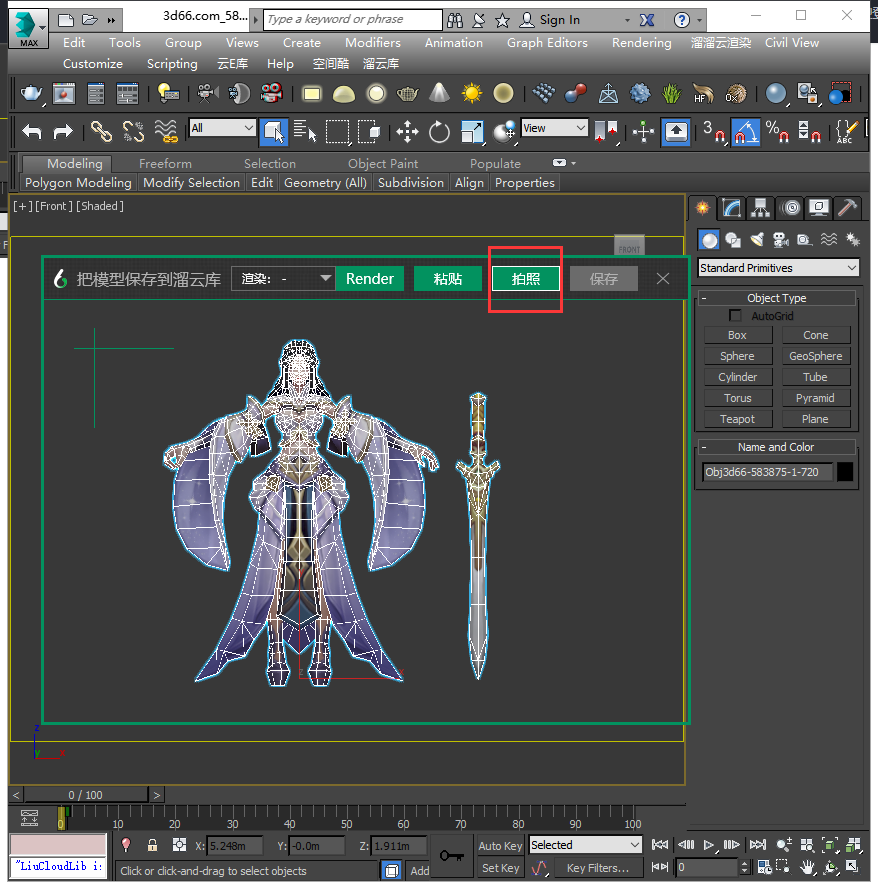This screenshot has height=889, width=878.
Task: Open Key Filters settings
Action: pyautogui.click(x=597, y=868)
